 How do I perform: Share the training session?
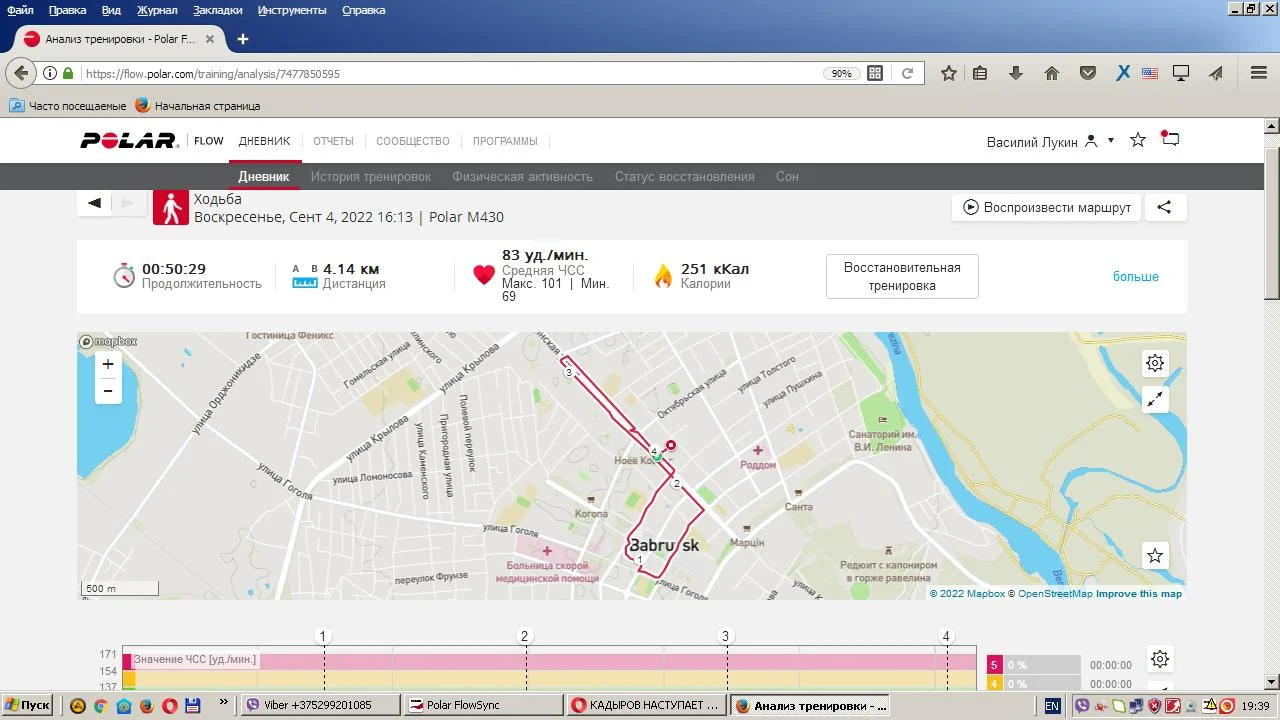(1164, 207)
